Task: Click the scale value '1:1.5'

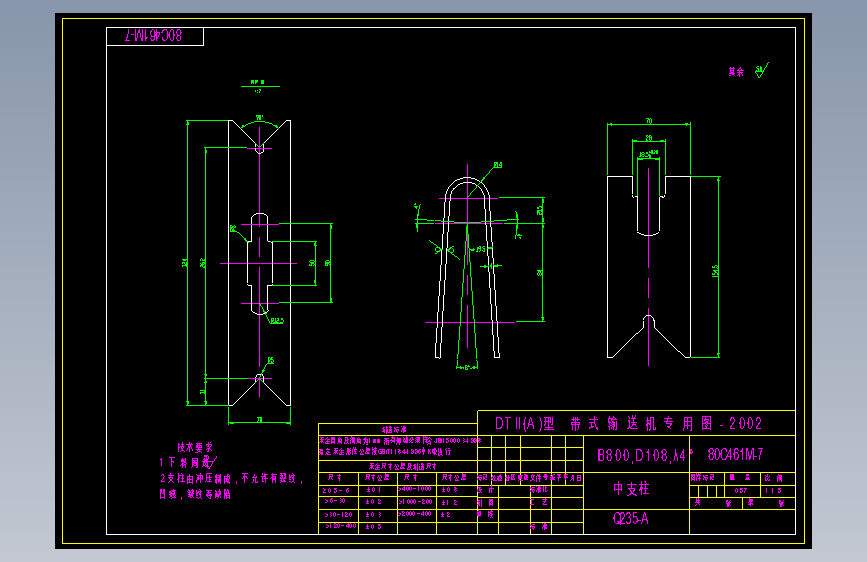Action: coord(774,491)
